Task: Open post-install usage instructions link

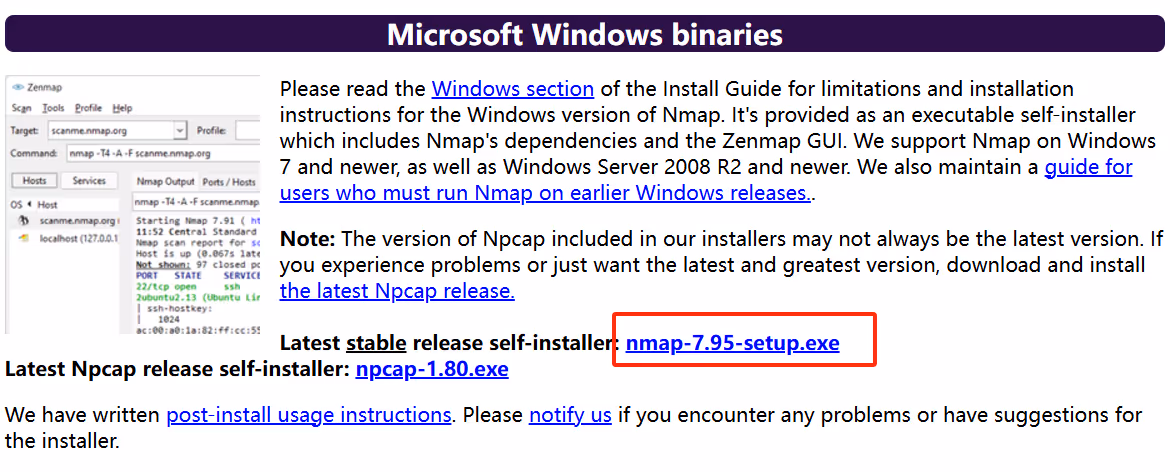Action: click(x=309, y=414)
